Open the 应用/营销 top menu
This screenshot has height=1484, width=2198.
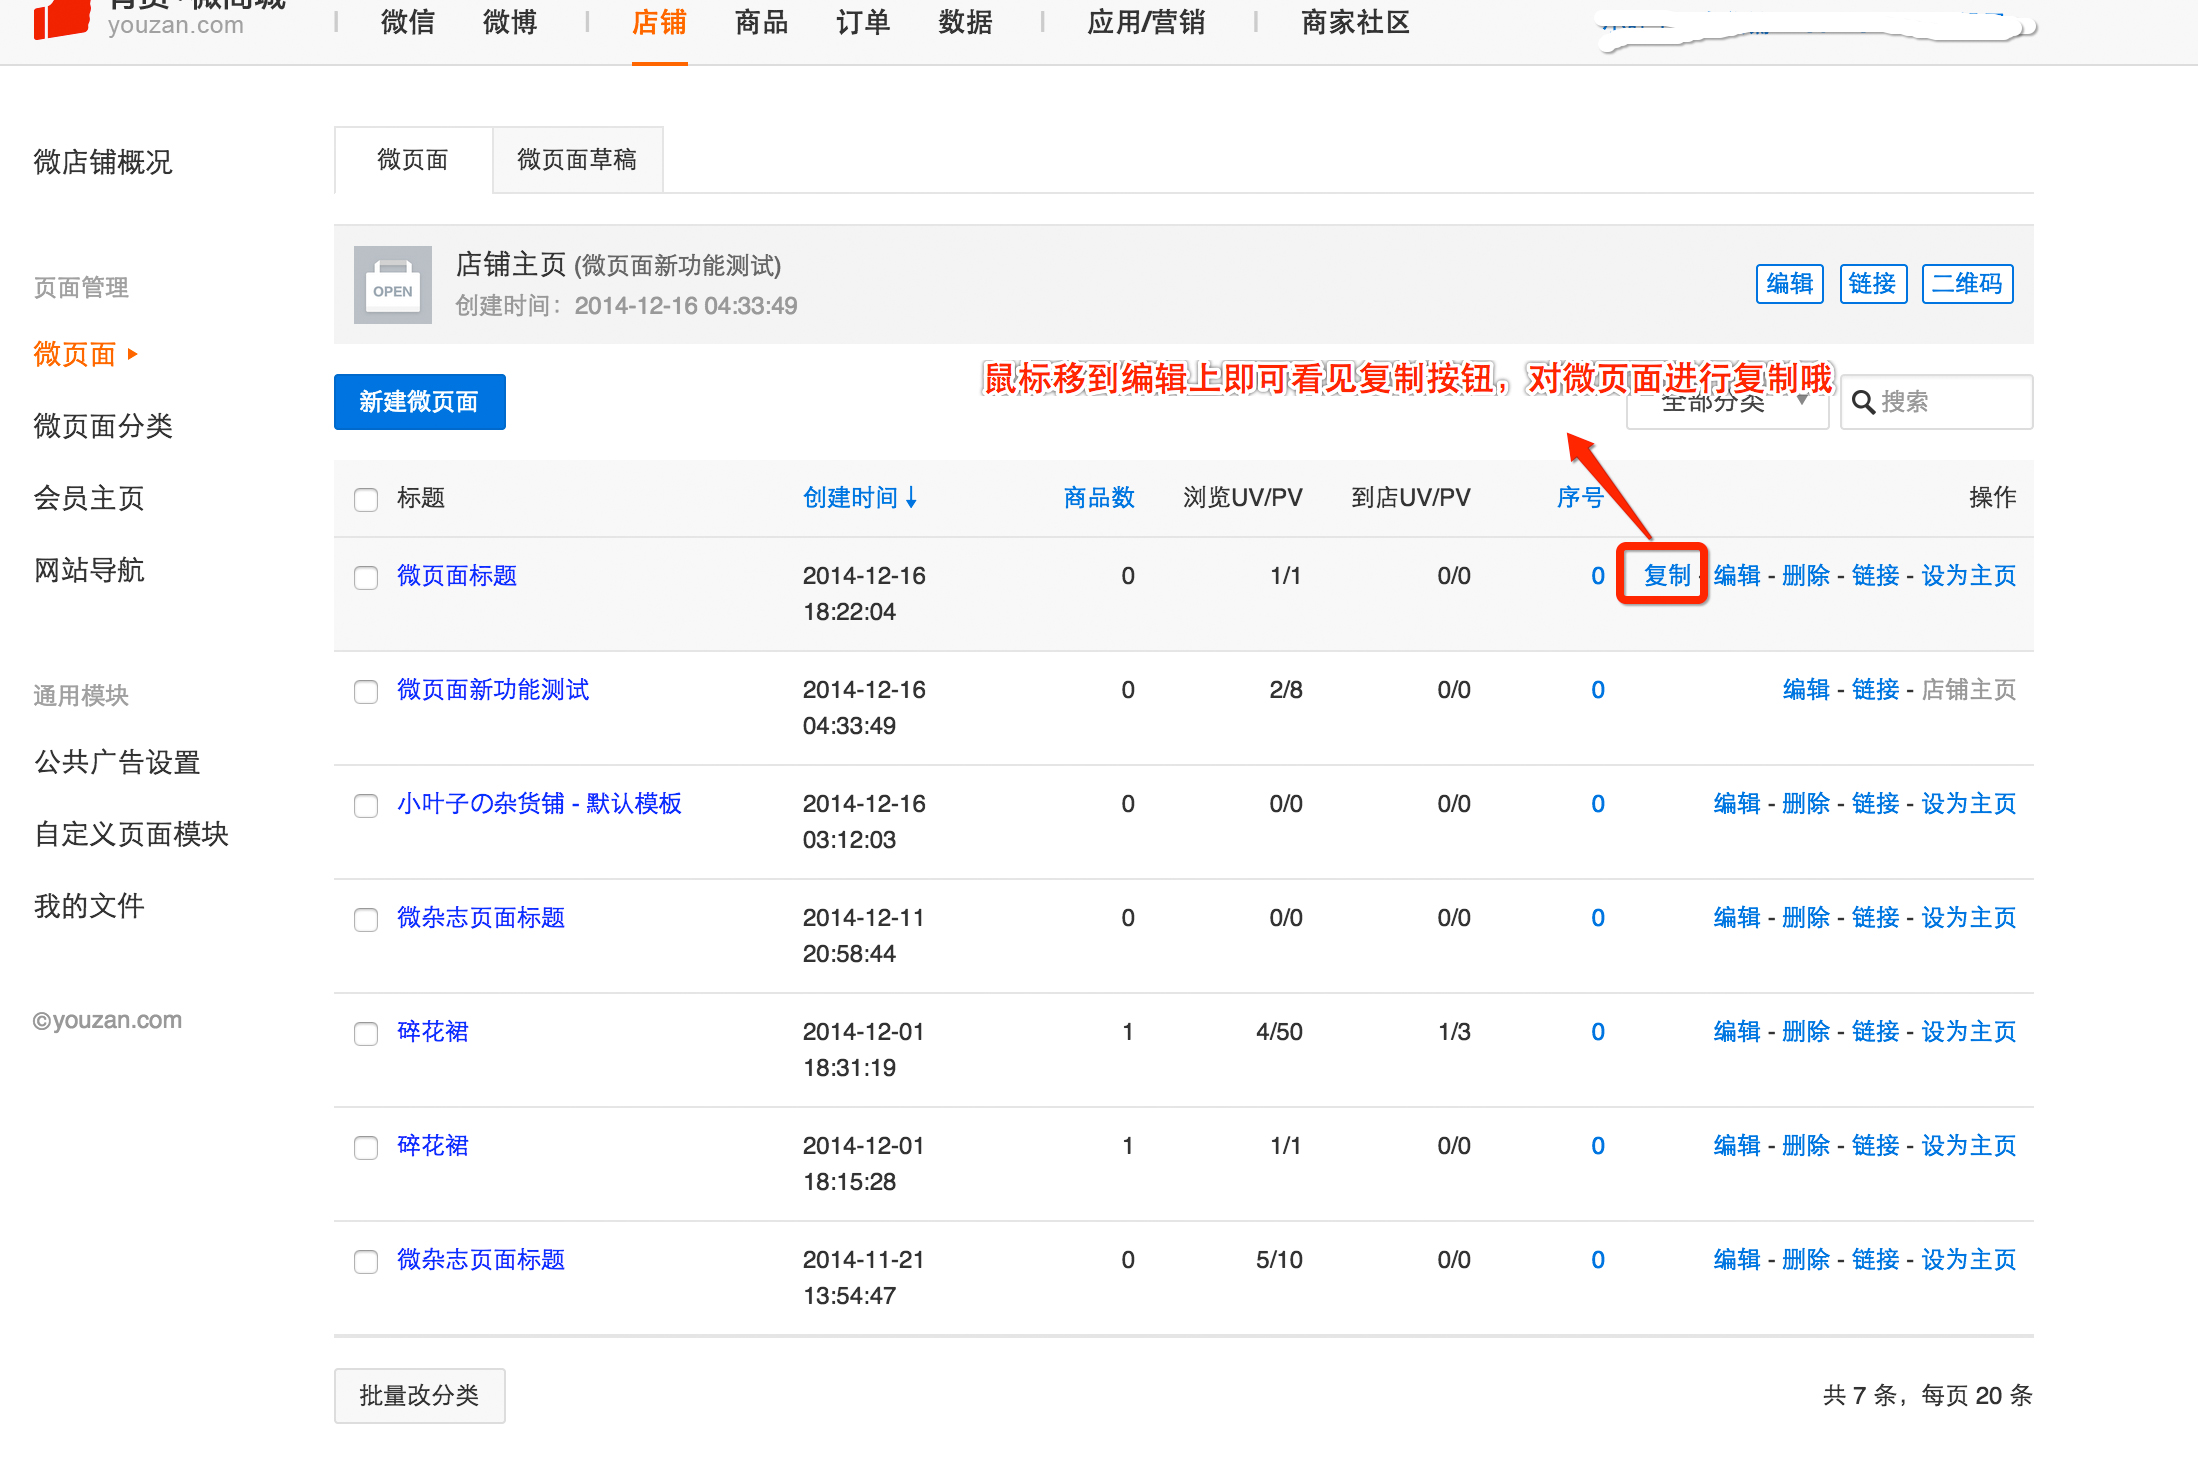point(1146,22)
